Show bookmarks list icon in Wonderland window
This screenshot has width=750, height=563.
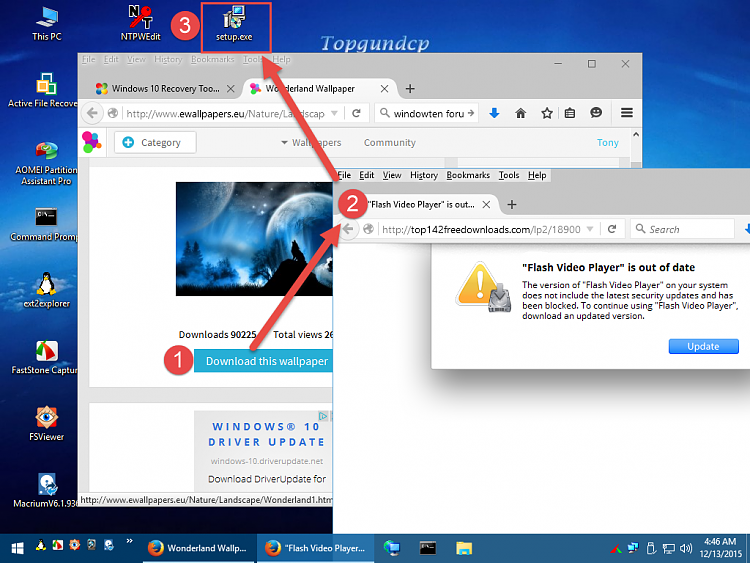pos(570,113)
